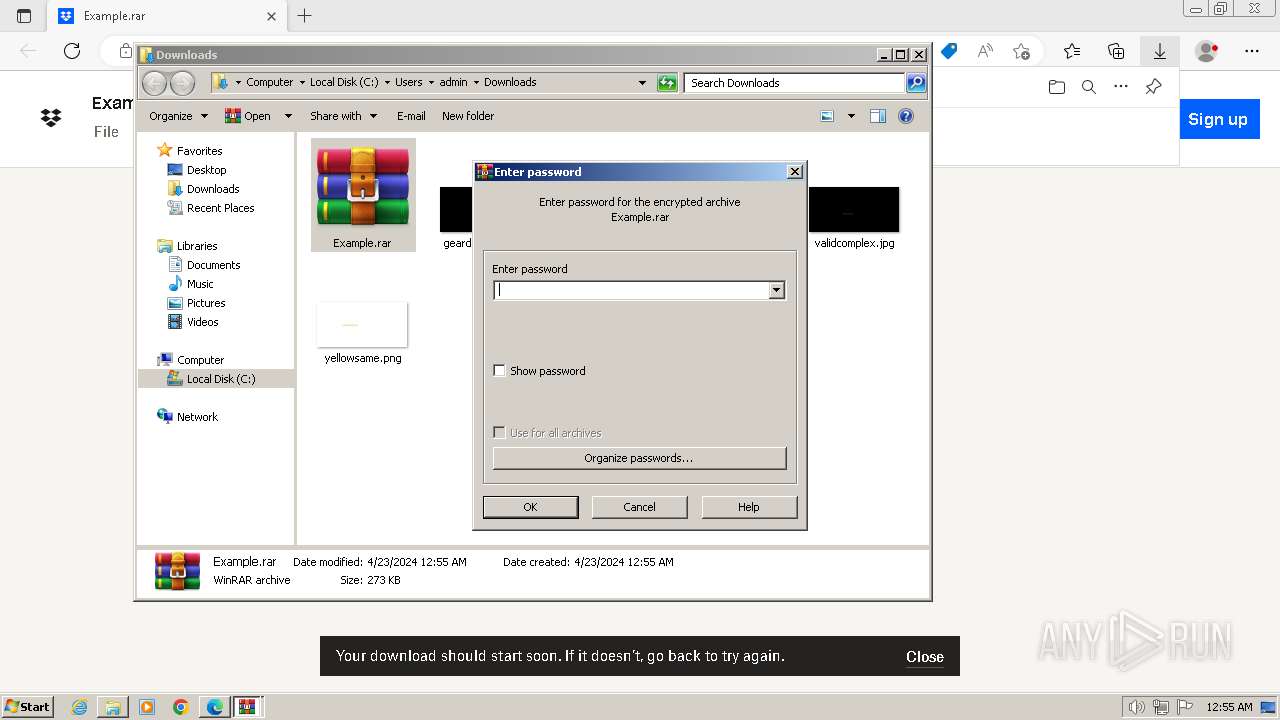Open Chrome from the taskbar

coord(181,707)
